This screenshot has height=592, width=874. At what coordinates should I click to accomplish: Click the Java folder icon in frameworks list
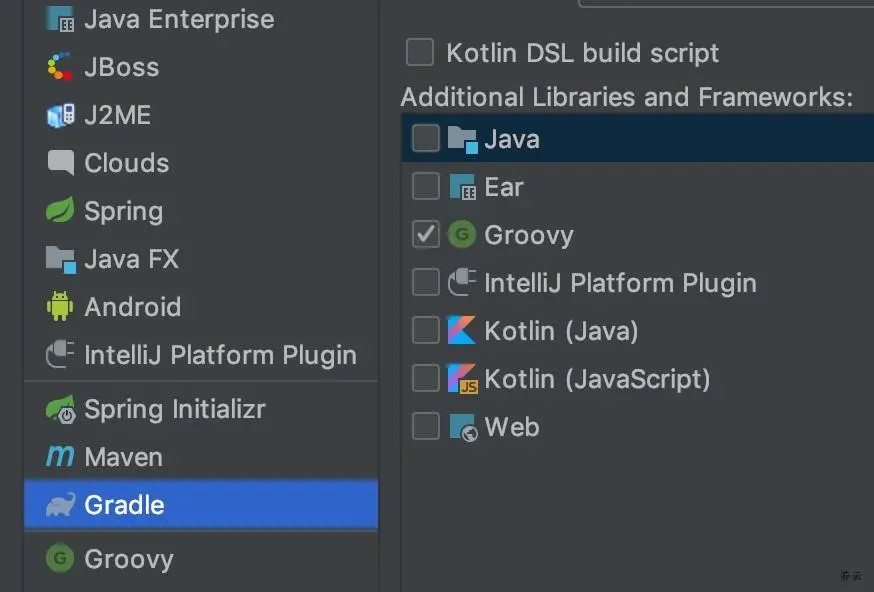click(462, 139)
